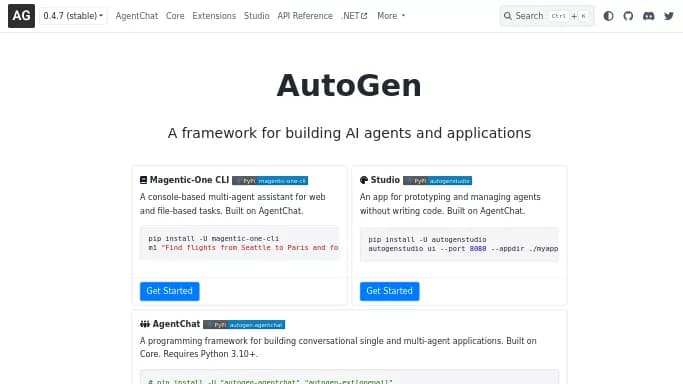683x384 pixels.
Task: Click the search magnifier icon
Action: point(507,16)
